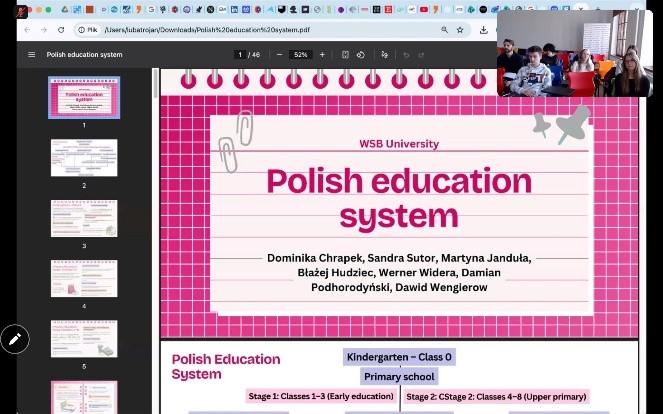Screen dimensions: 663x414
Task: Click the pencil edit floating button
Action: pyautogui.click(x=15, y=340)
